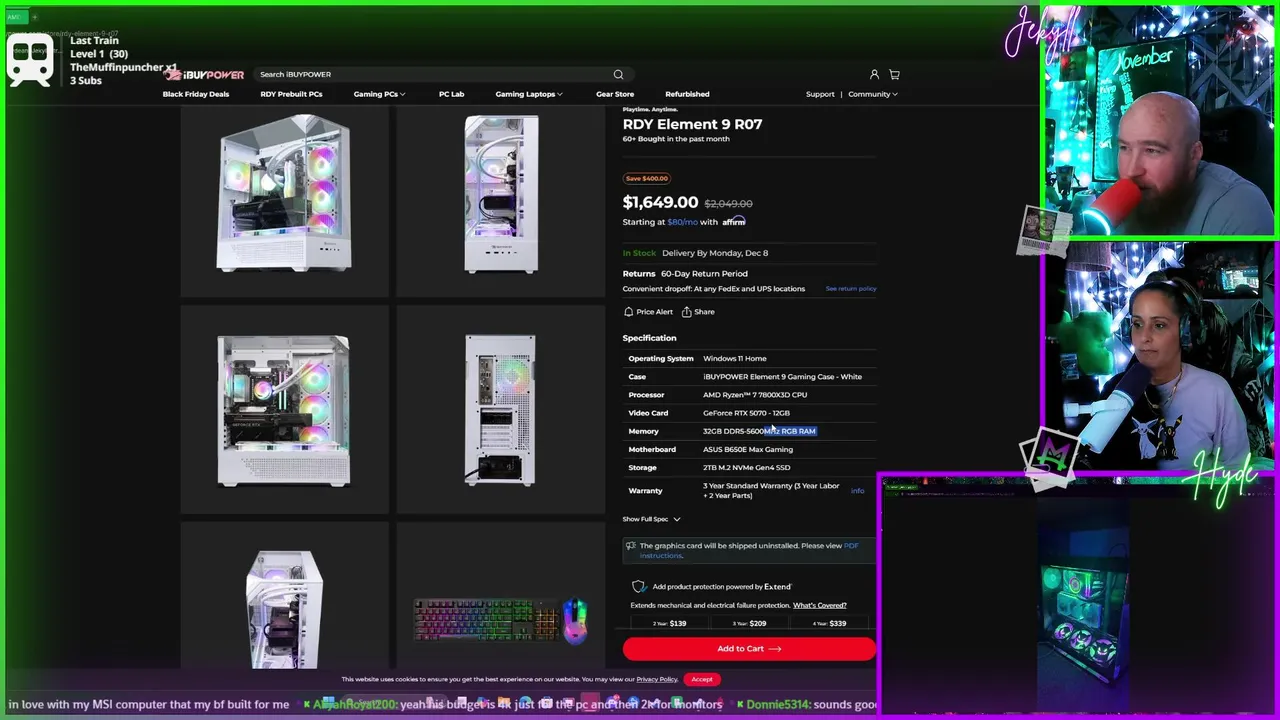Click the search magnifier icon
This screenshot has width=1280, height=720.
tap(618, 74)
